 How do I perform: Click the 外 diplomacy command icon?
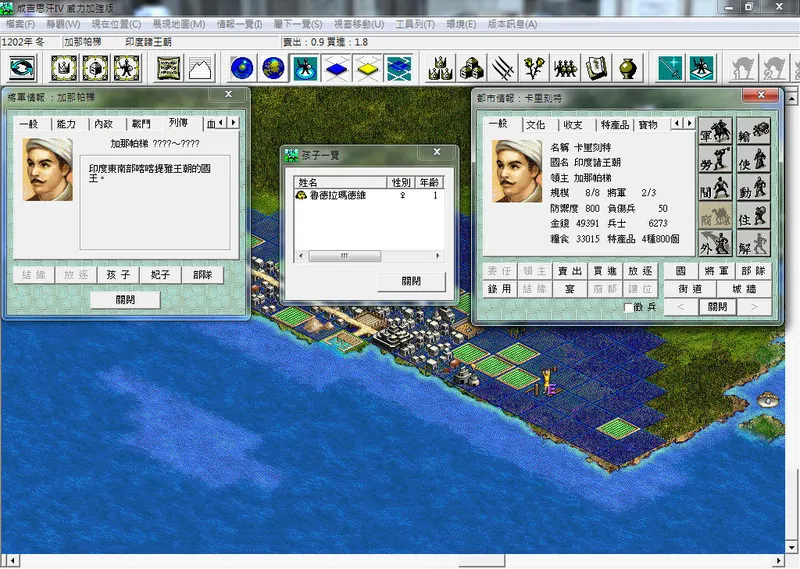tap(715, 243)
